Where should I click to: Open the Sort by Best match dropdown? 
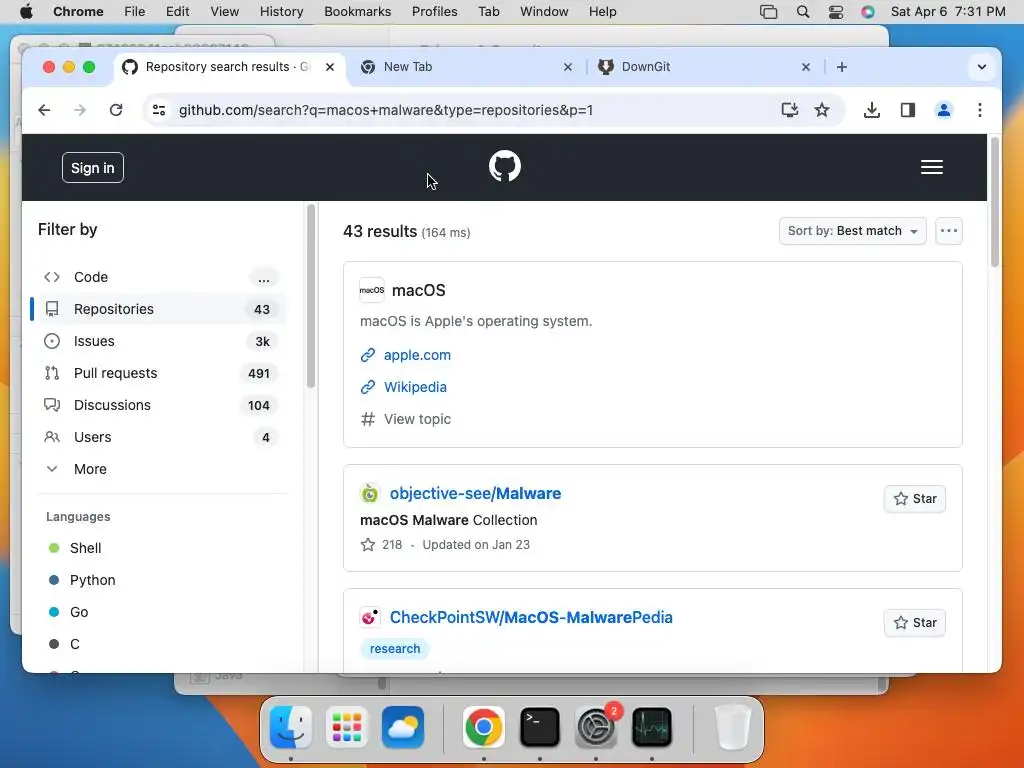(852, 231)
